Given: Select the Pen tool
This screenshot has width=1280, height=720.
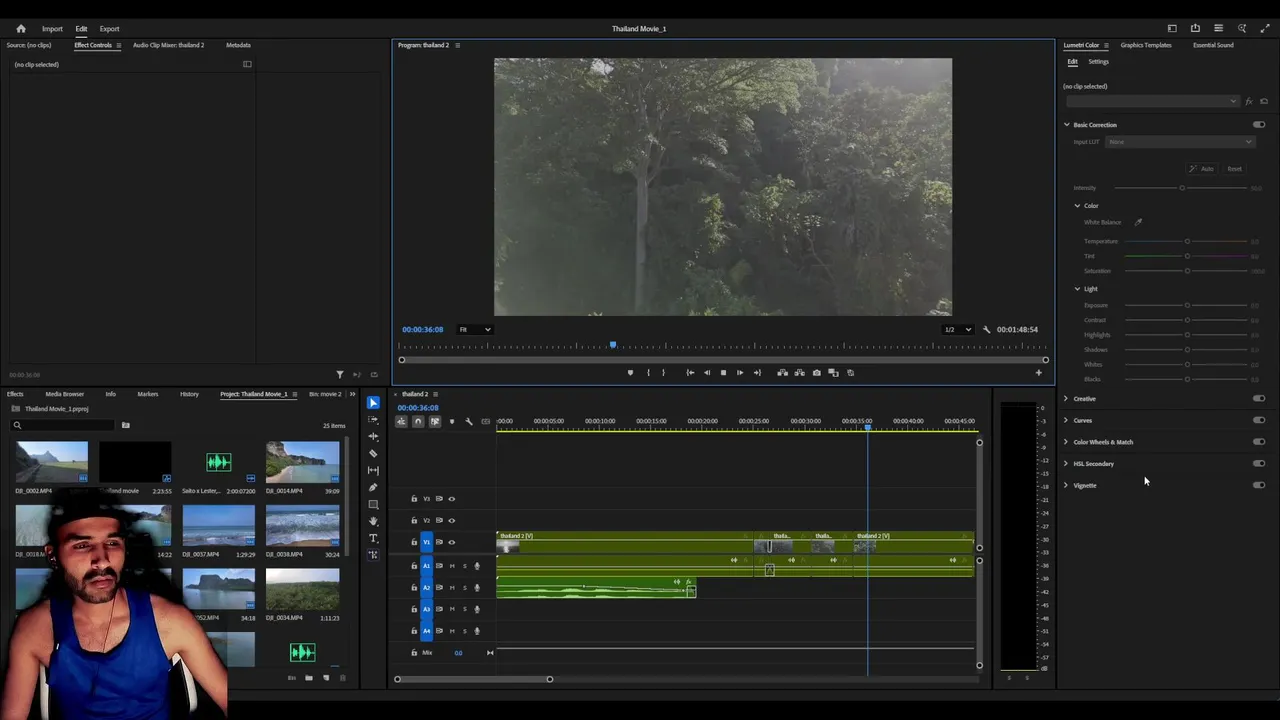Looking at the screenshot, I should coord(373,487).
